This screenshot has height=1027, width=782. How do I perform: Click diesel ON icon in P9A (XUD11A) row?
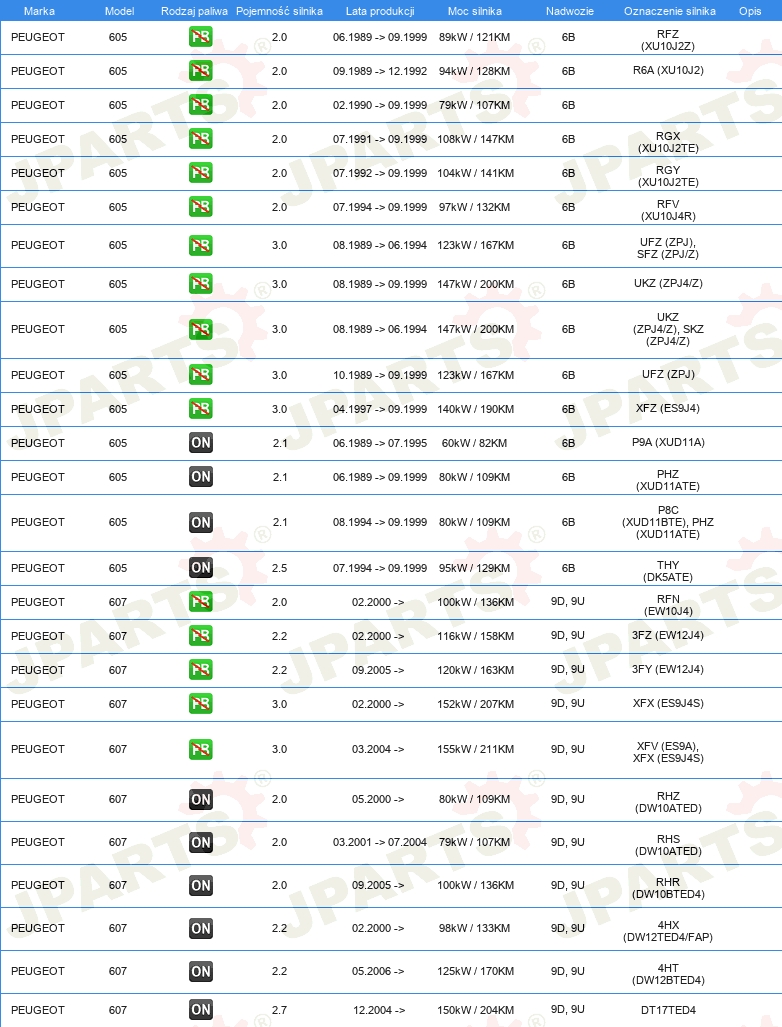tap(200, 443)
